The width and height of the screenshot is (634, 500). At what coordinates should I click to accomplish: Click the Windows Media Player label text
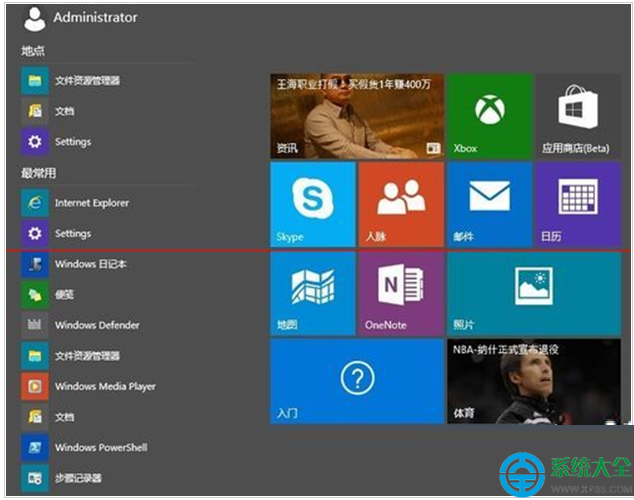pos(105,387)
